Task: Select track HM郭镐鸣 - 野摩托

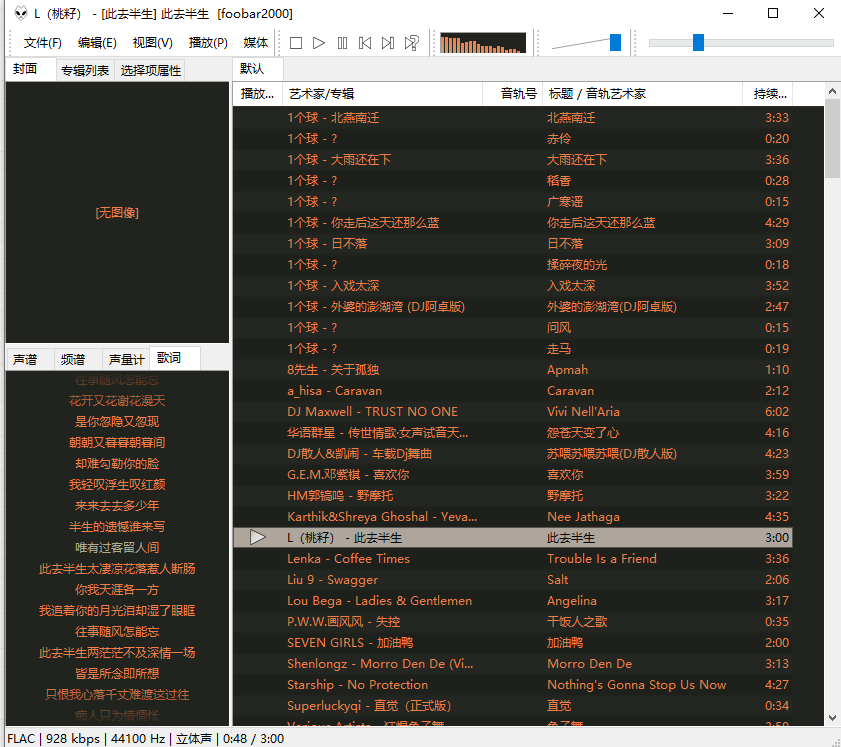Action: point(513,495)
